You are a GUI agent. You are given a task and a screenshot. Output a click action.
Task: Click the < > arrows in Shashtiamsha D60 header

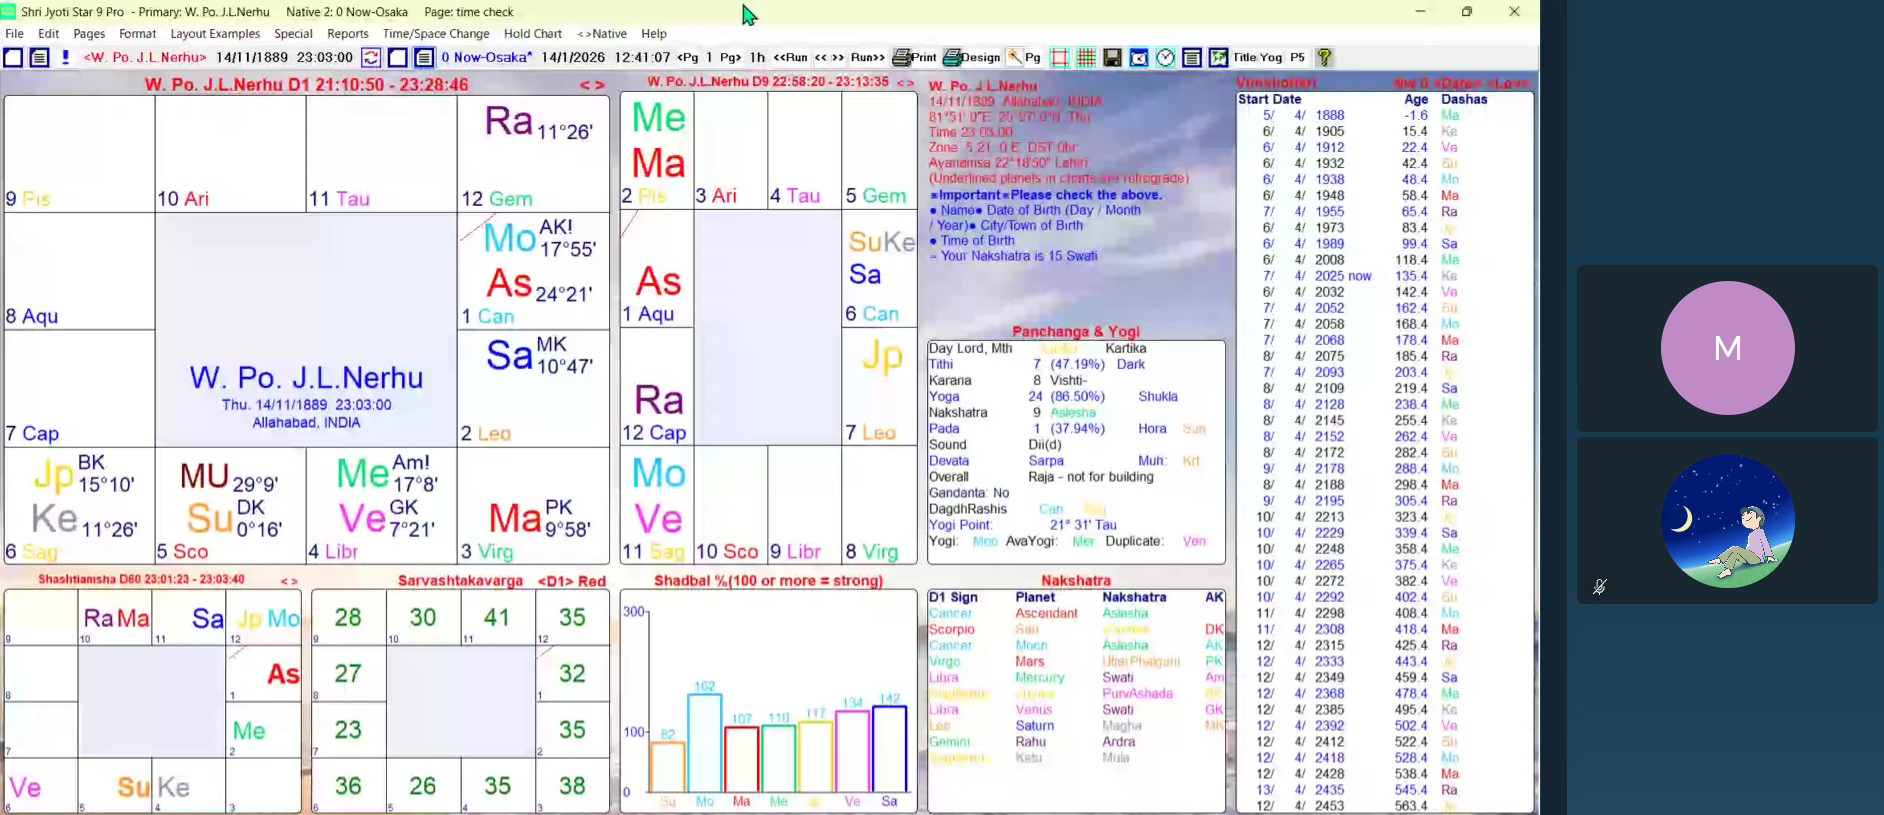coord(289,580)
